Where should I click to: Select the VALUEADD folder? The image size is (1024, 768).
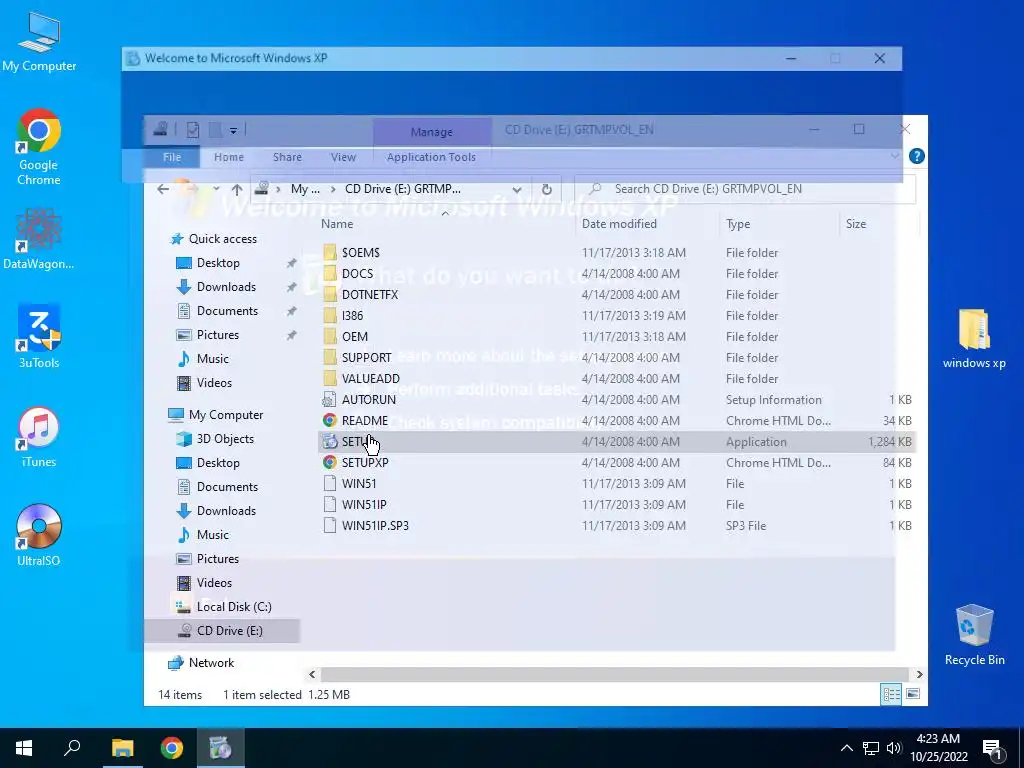[x=370, y=379]
